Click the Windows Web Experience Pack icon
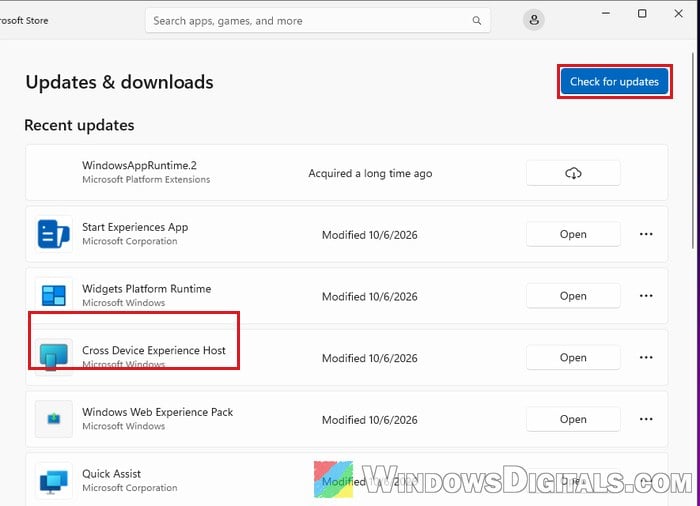The image size is (700, 506). 54,418
